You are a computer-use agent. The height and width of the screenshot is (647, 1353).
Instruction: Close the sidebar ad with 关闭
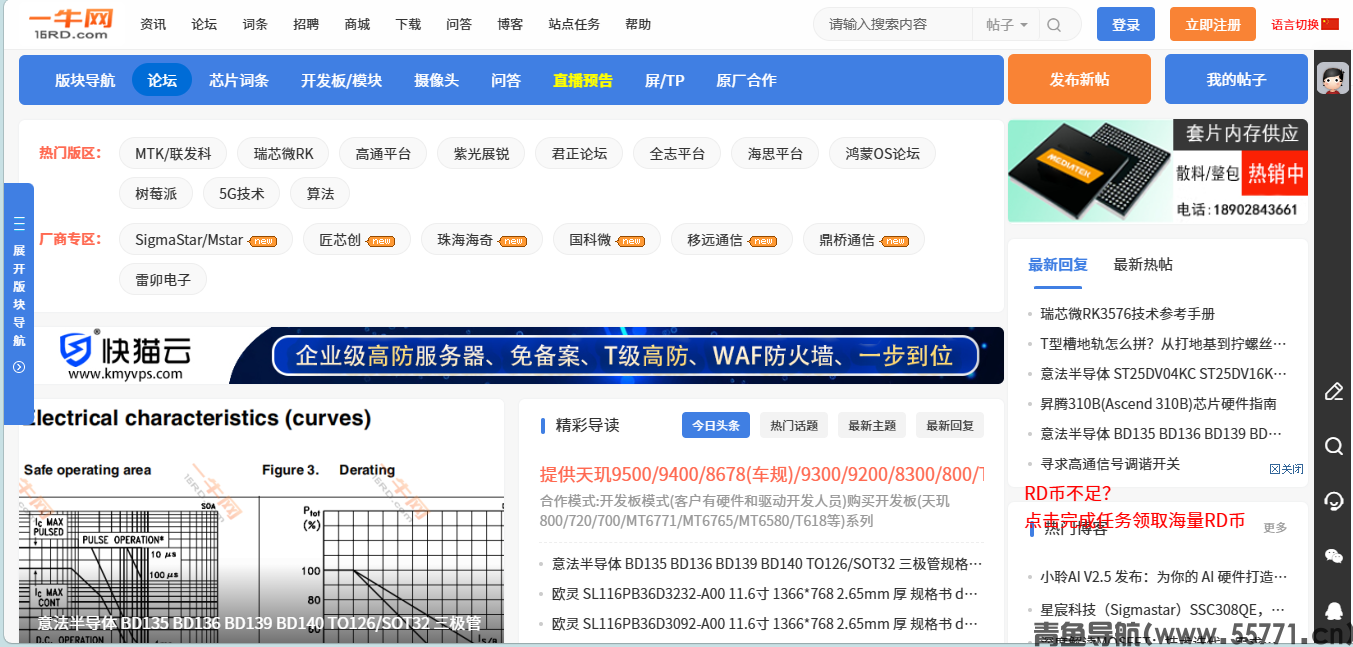point(1287,469)
